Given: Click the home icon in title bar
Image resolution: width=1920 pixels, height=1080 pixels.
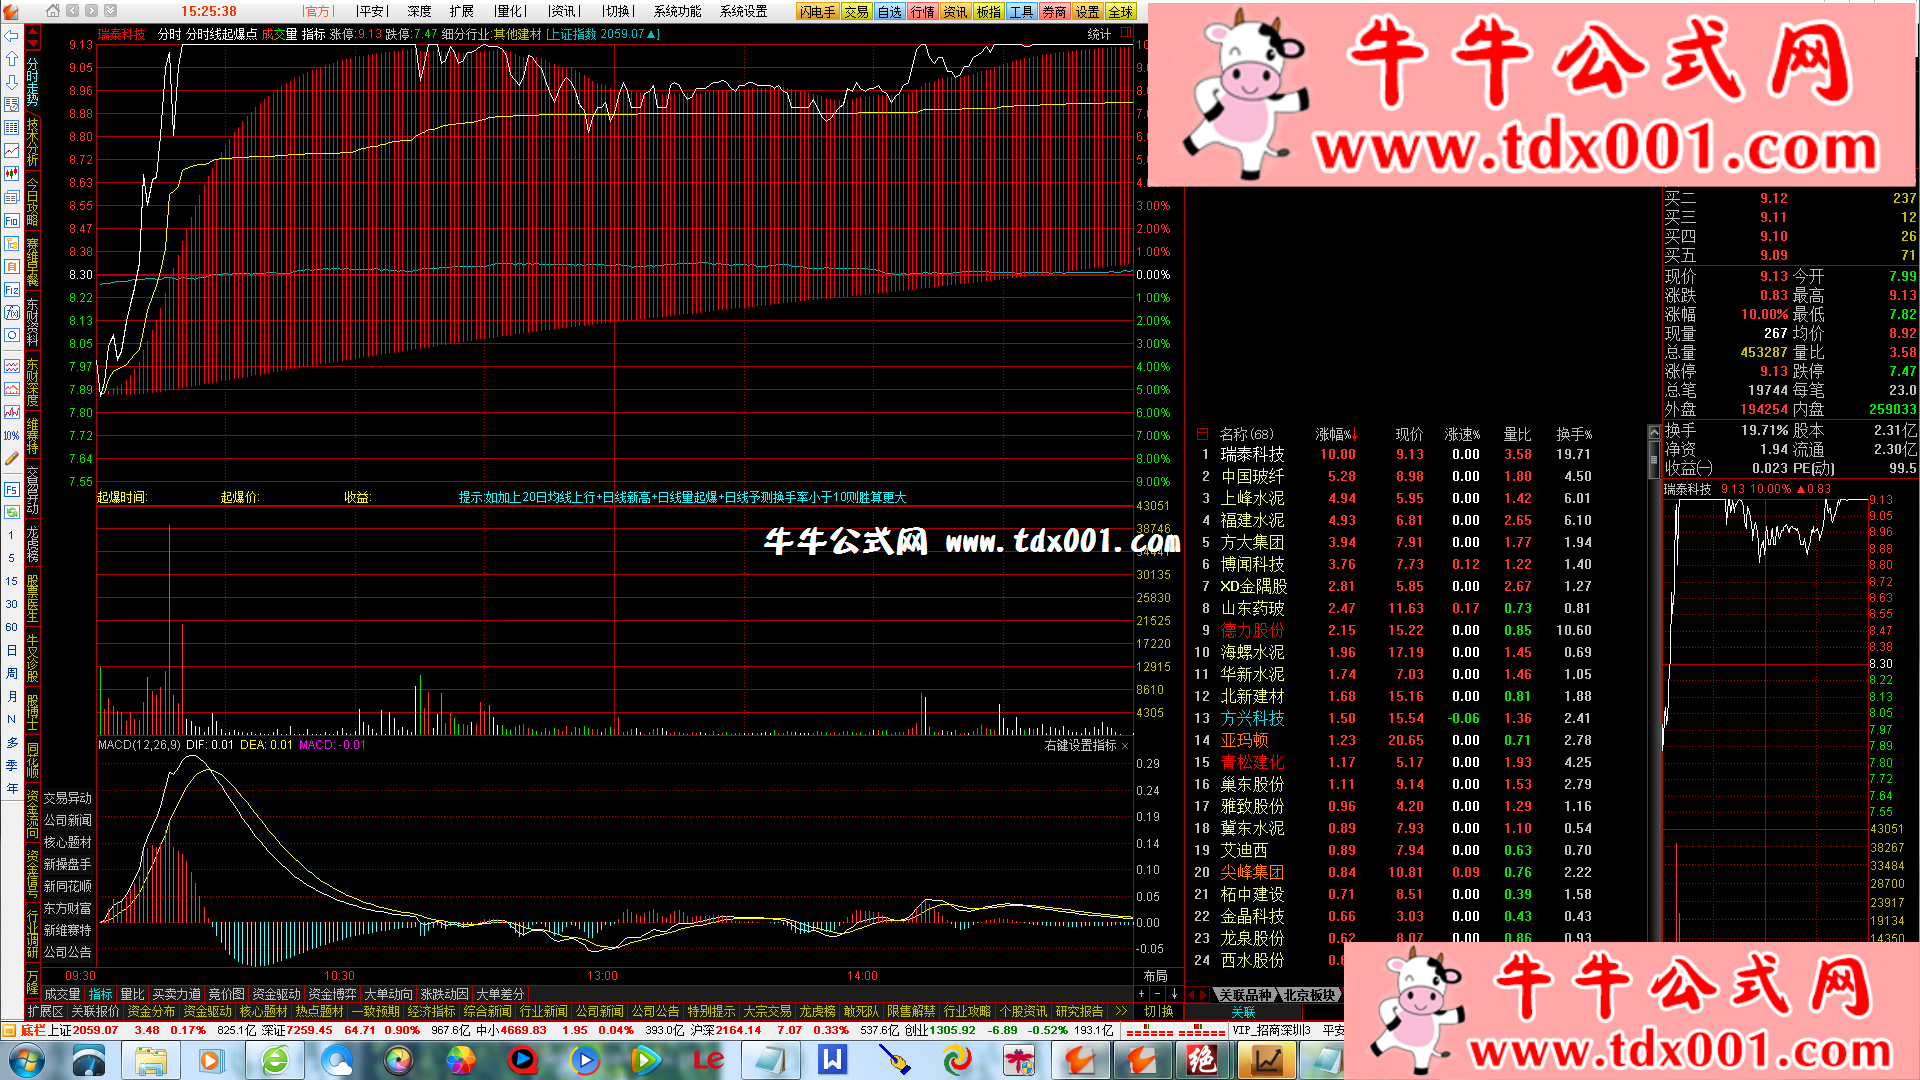Looking at the screenshot, I should pos(54,11).
